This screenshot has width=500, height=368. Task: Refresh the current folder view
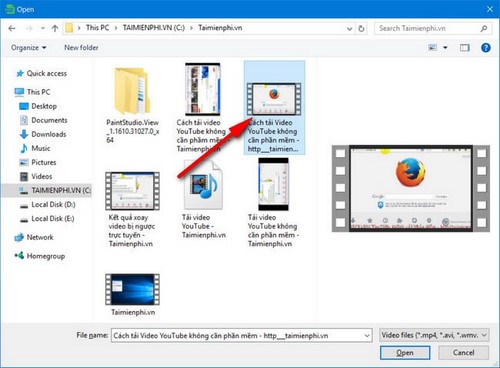pyautogui.click(x=361, y=29)
